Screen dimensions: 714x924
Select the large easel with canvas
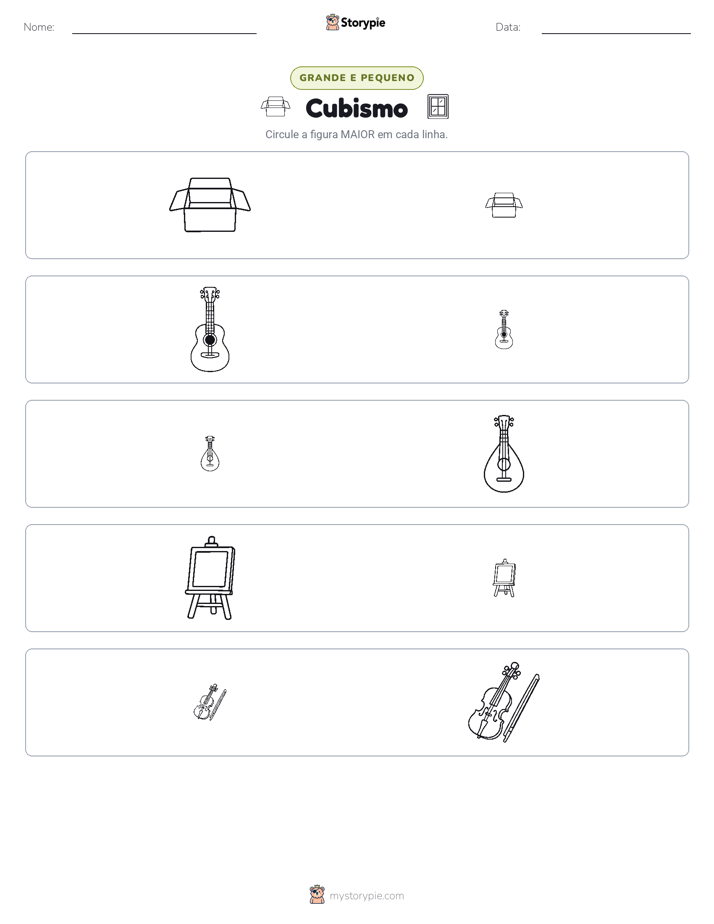pyautogui.click(x=210, y=578)
